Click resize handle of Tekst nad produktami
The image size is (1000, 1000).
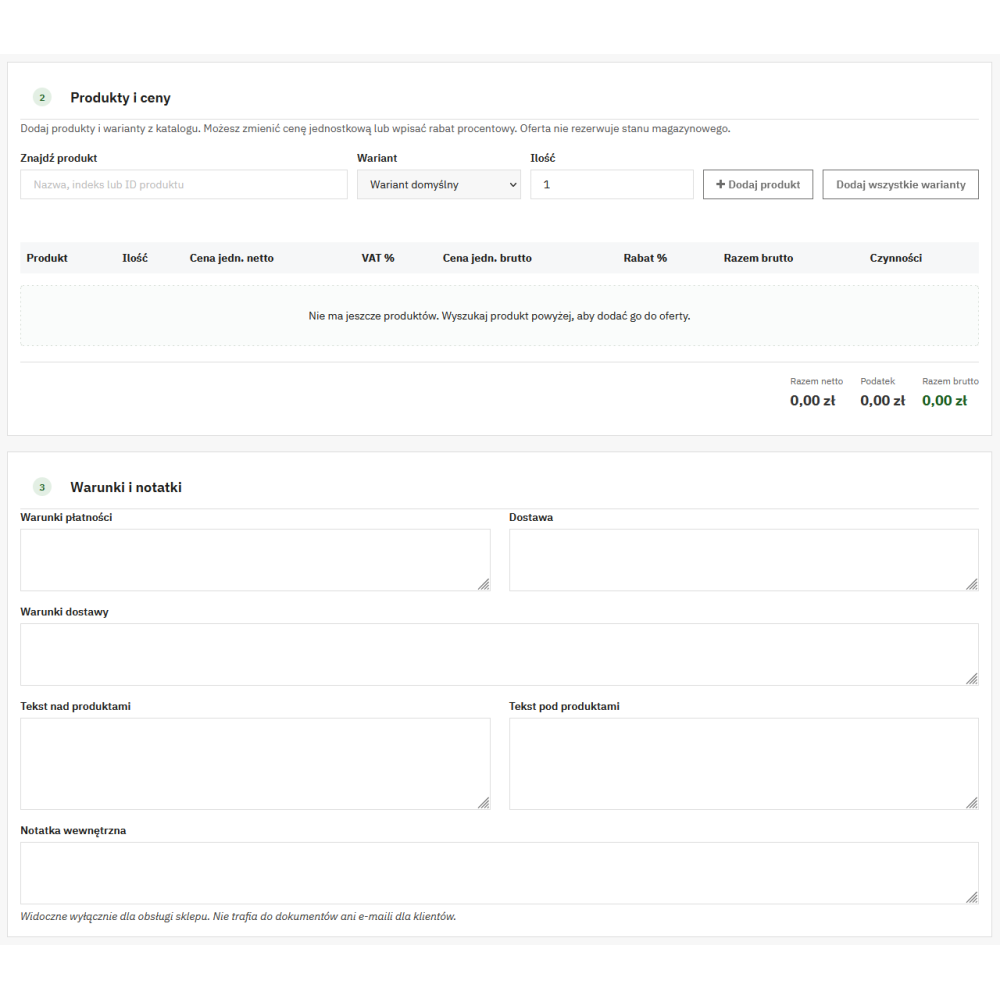pyautogui.click(x=484, y=803)
